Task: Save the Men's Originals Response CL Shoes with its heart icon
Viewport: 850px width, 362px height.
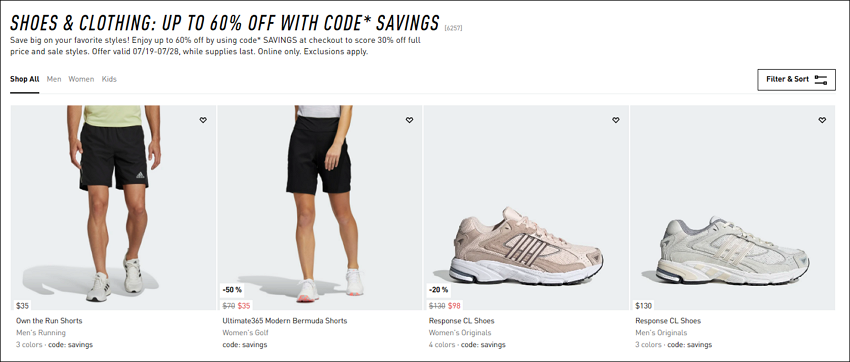Action: 822,120
